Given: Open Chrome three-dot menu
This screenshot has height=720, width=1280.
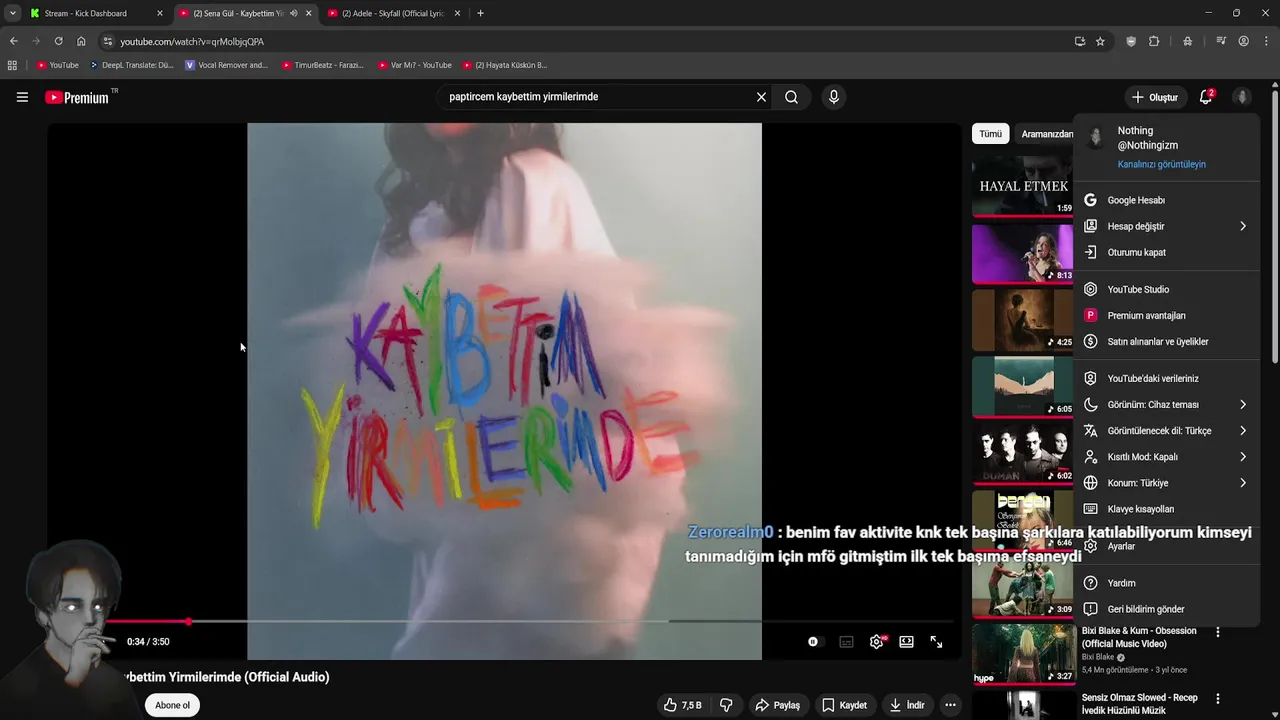Looking at the screenshot, I should tap(1267, 41).
